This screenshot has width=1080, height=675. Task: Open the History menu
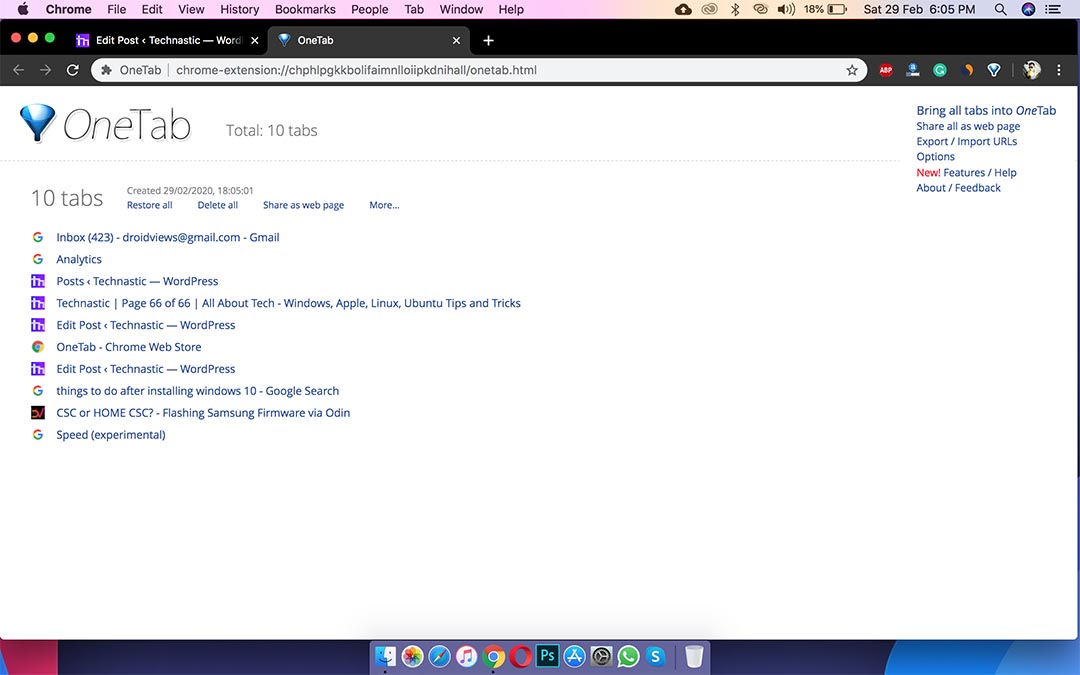click(x=240, y=10)
